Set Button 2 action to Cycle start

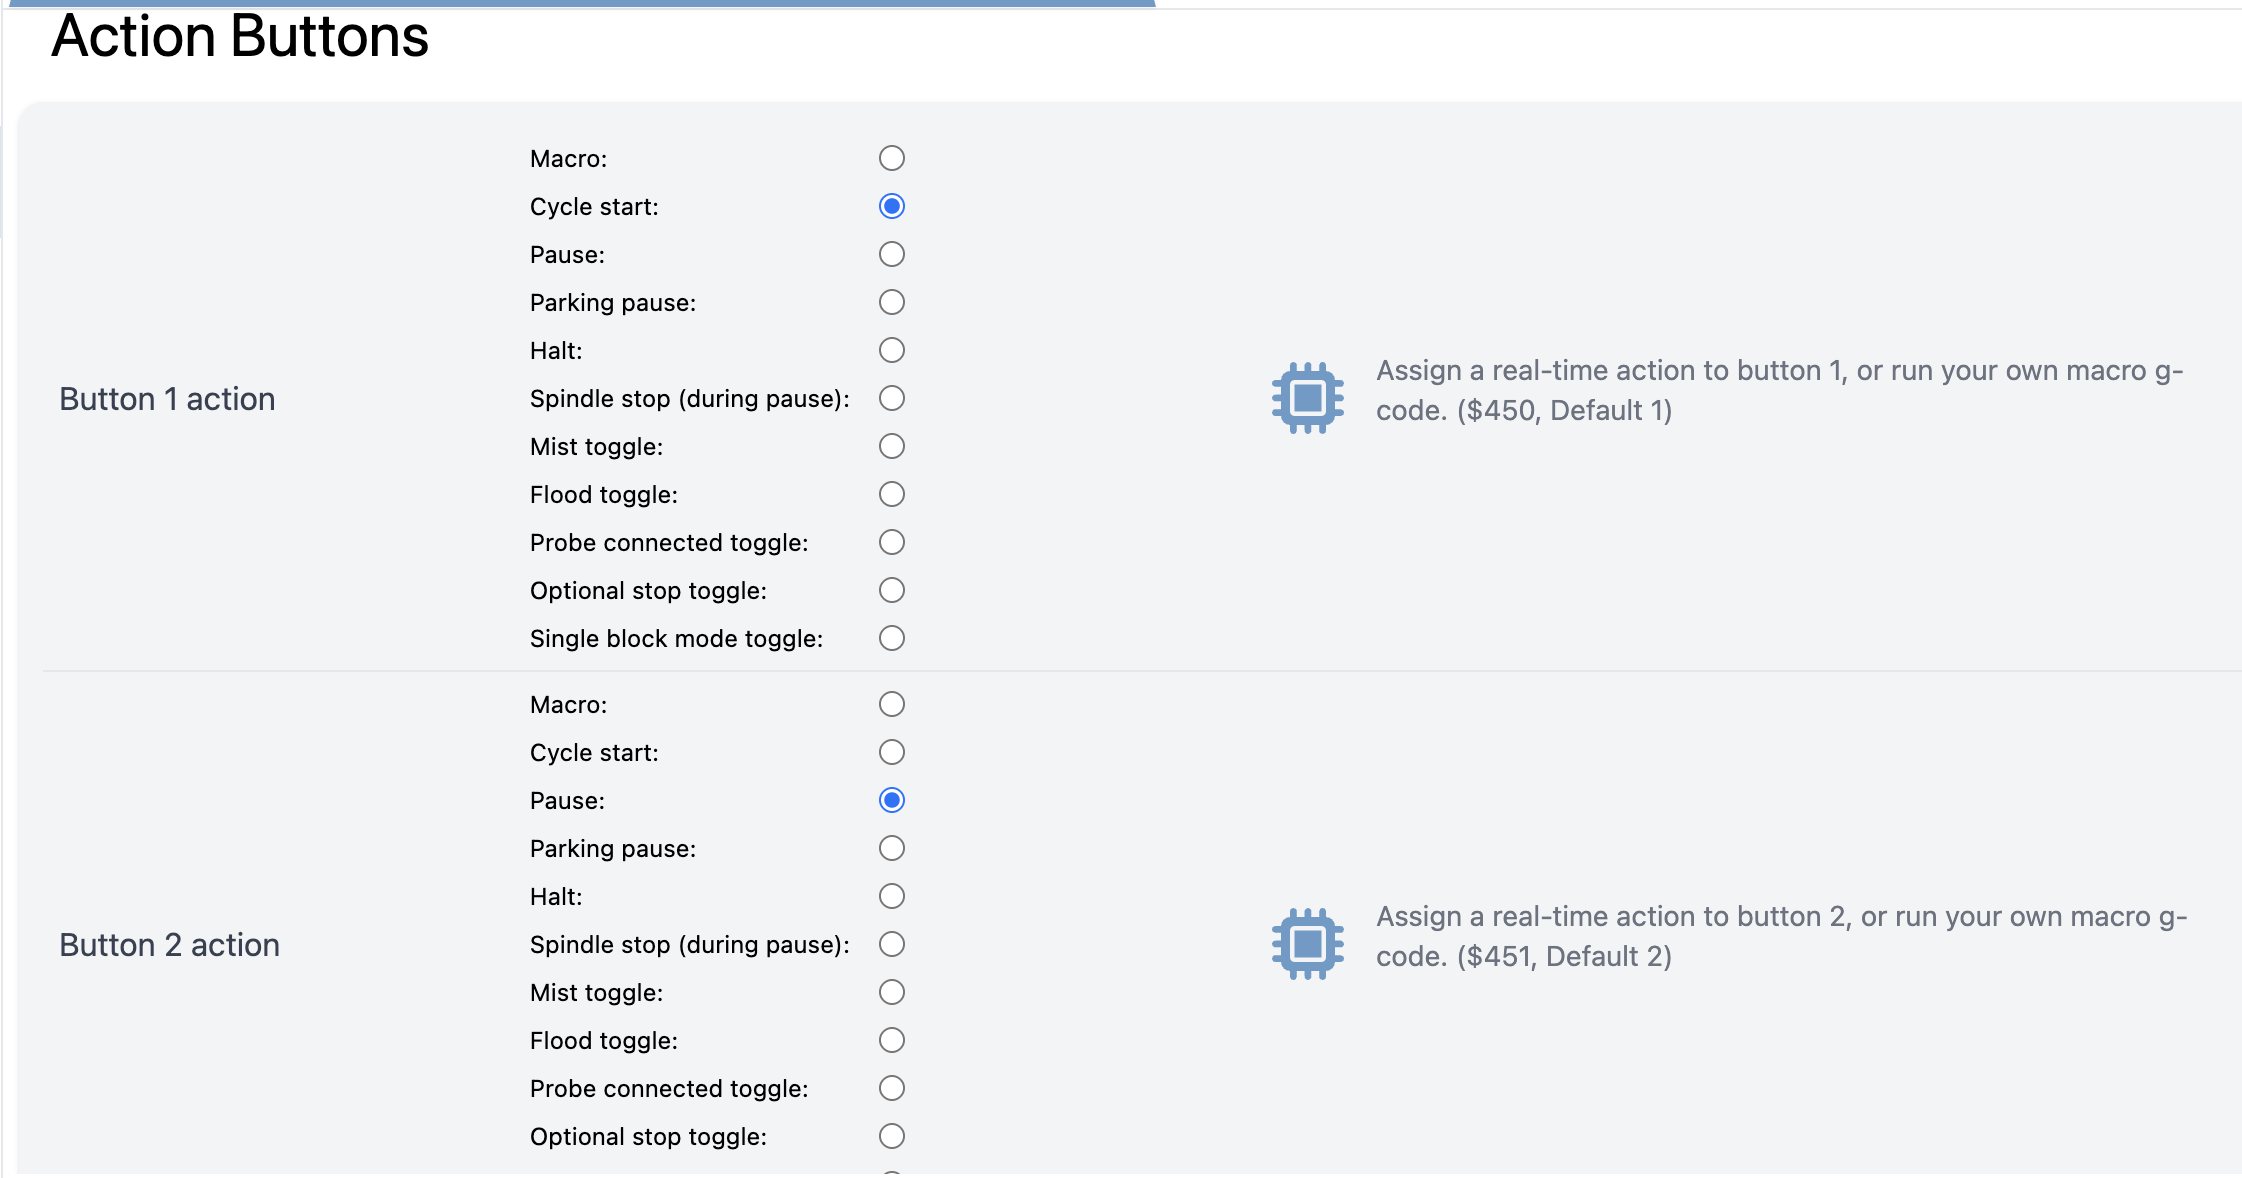[891, 752]
